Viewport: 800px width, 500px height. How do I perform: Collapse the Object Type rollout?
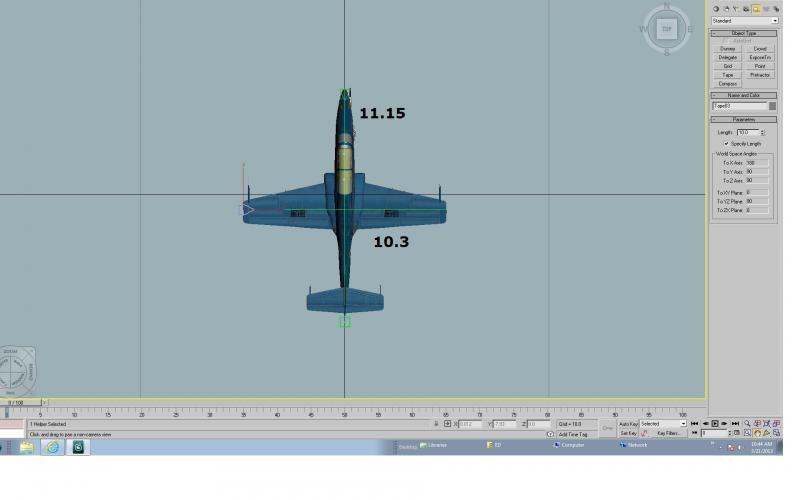[x=744, y=33]
